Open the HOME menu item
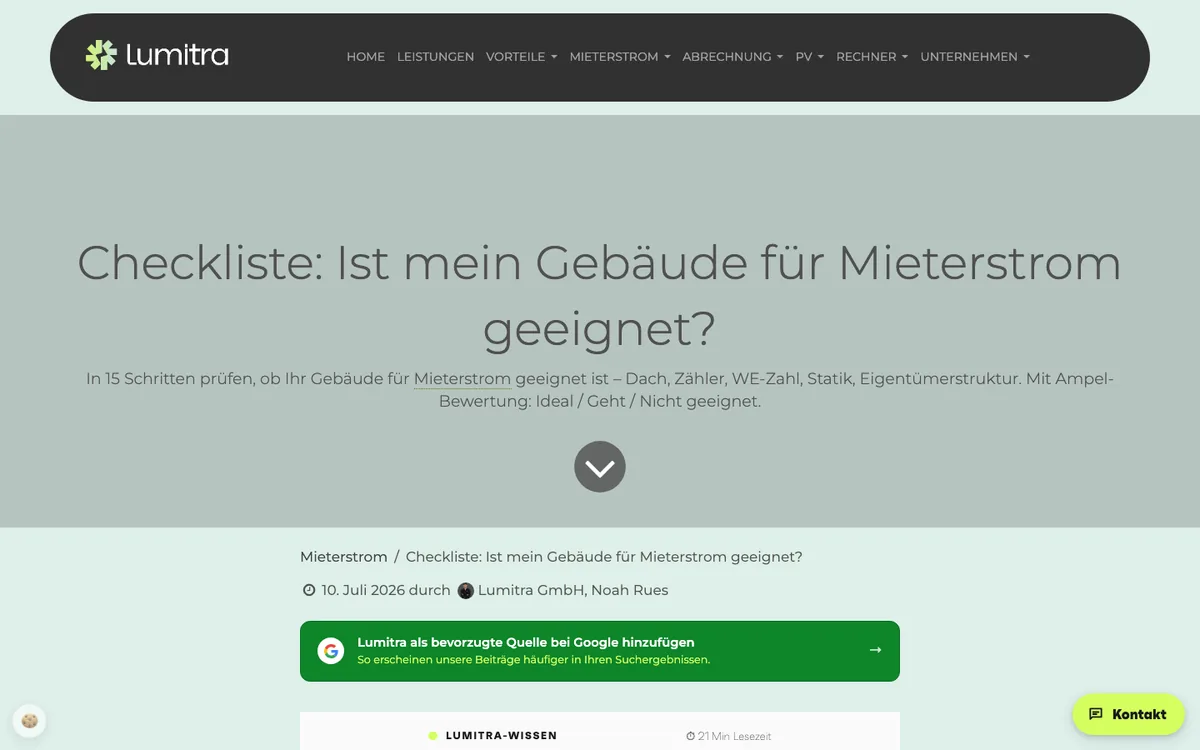 click(366, 57)
